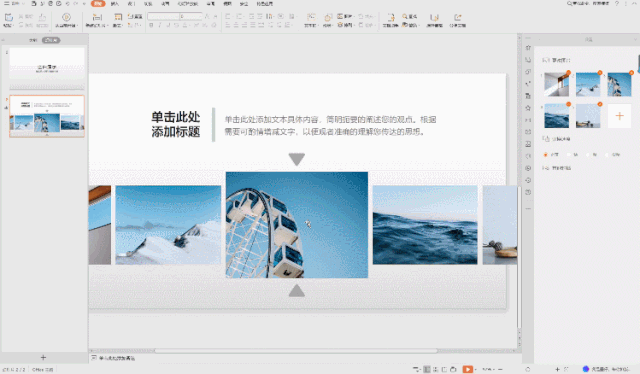Open the side panel title dropdown chevron
Viewport: 640px width, 374px height.
[636, 39]
